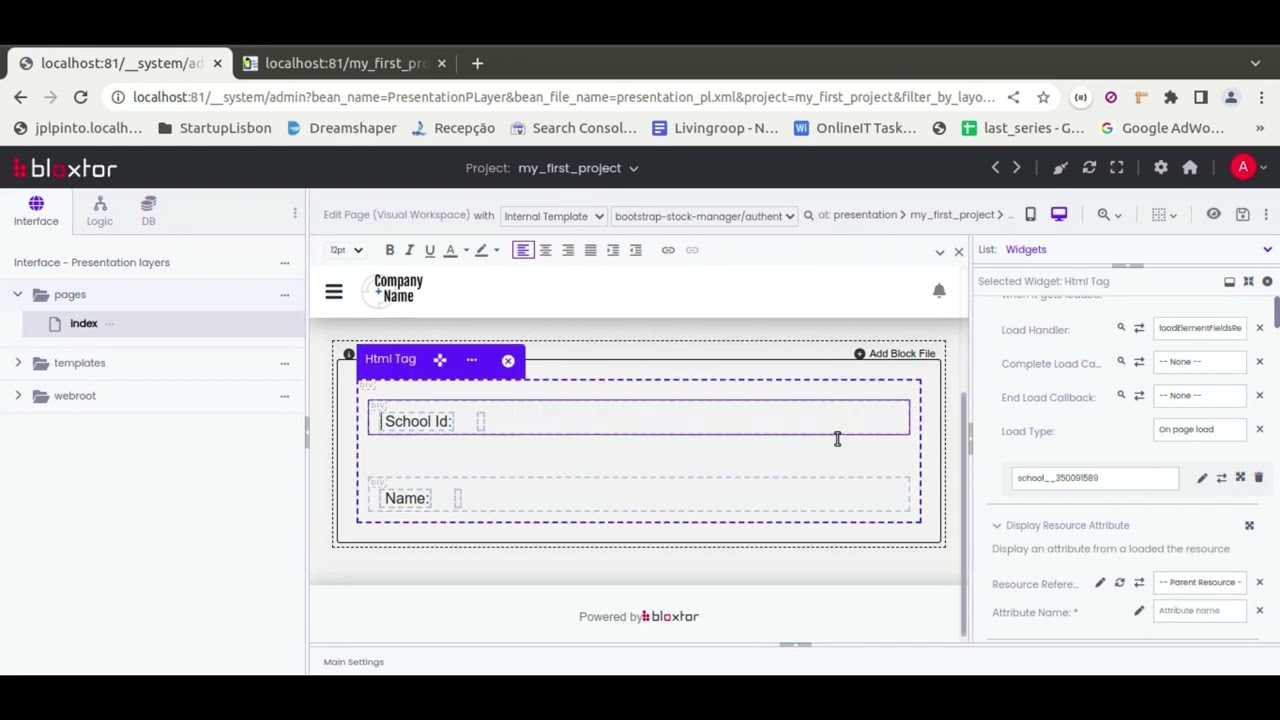Open the bootstrap-stock-manager template dropdown
This screenshot has height=720, width=1280.
point(704,216)
